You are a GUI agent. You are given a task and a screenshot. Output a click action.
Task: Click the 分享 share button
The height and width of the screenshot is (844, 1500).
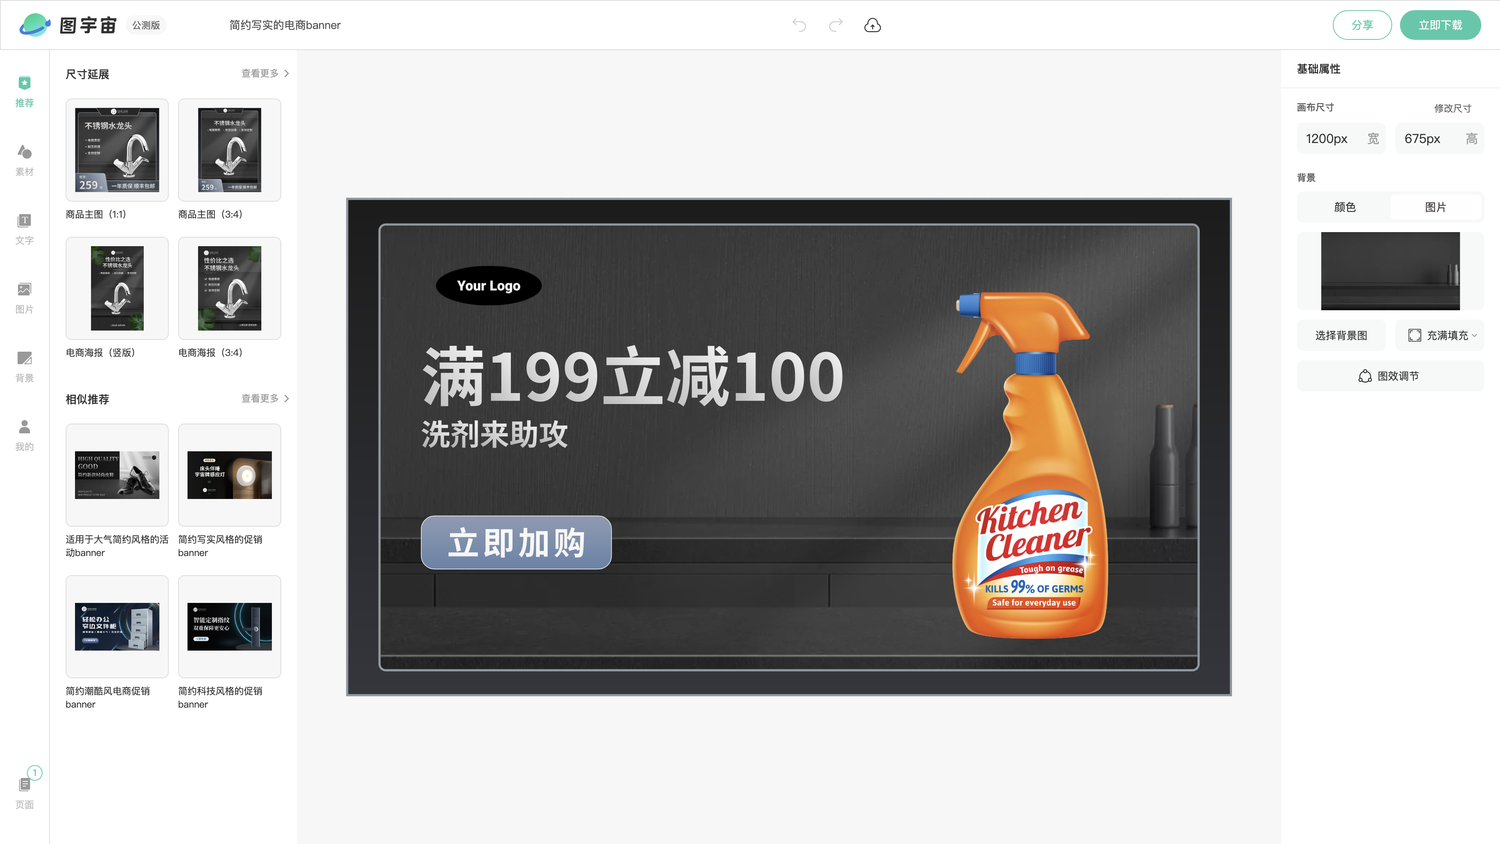tap(1362, 25)
